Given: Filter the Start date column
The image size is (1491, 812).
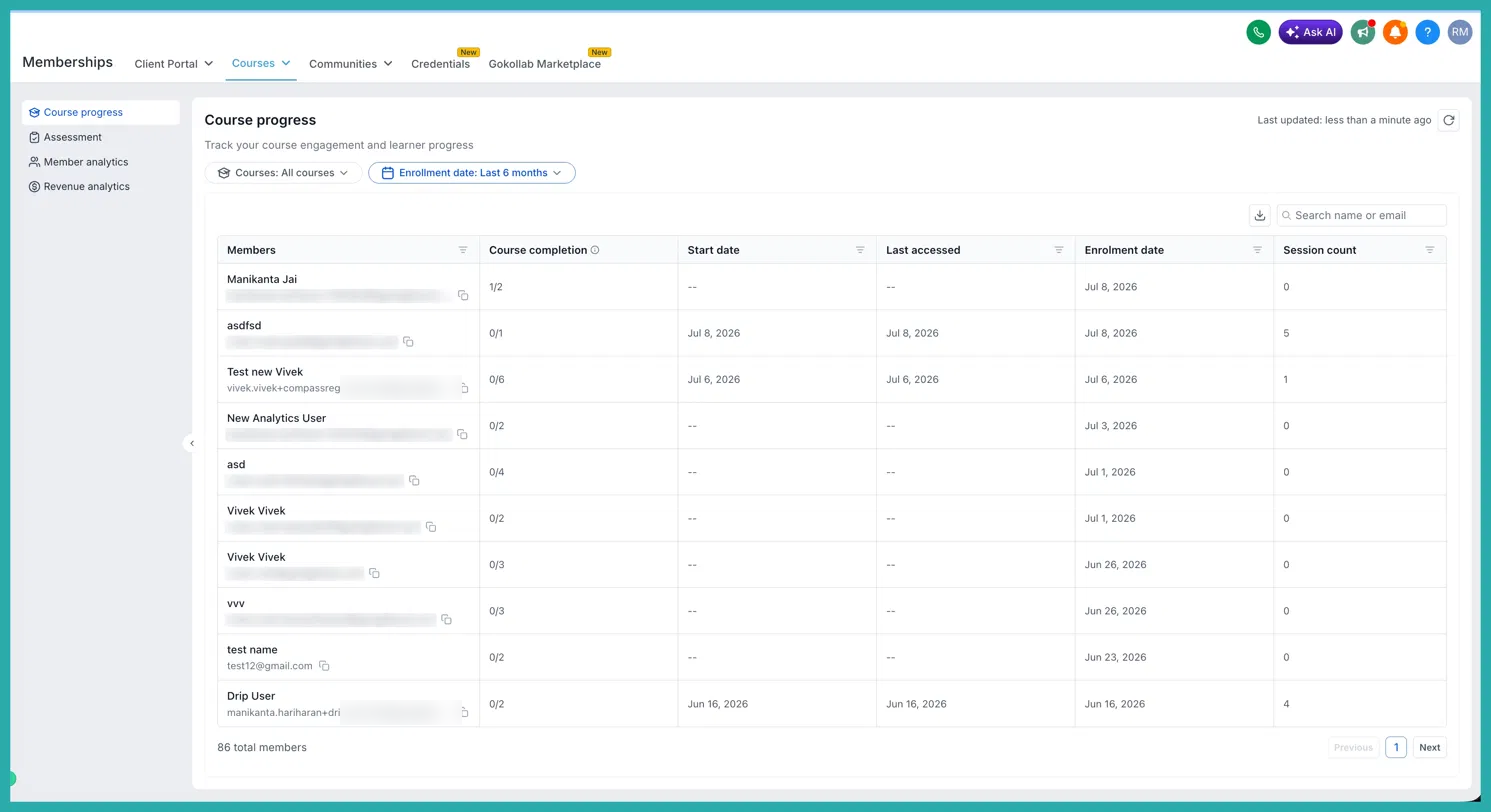Looking at the screenshot, I should pyautogui.click(x=860, y=250).
